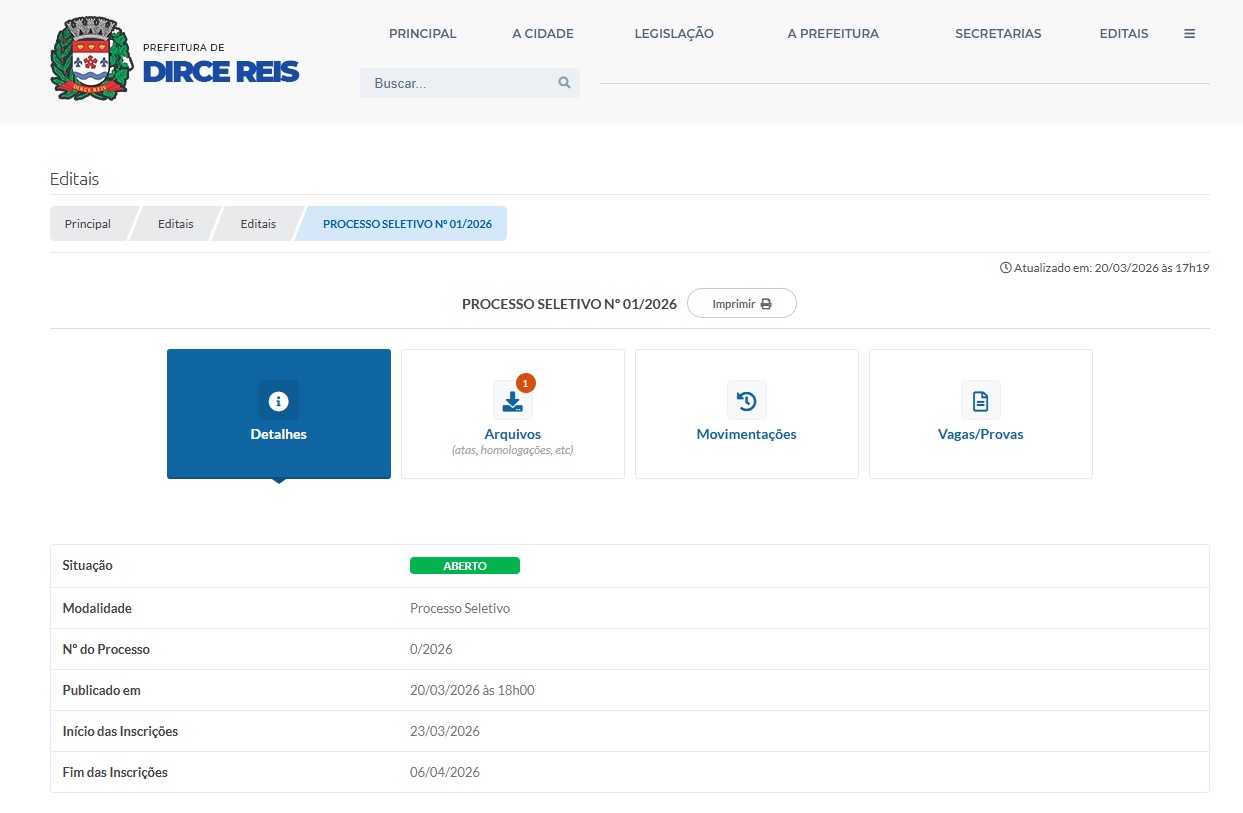Select the PROCESSO SELETIVO Nº 01/2026 breadcrumb
Viewport: 1243px width, 813px height.
(407, 224)
